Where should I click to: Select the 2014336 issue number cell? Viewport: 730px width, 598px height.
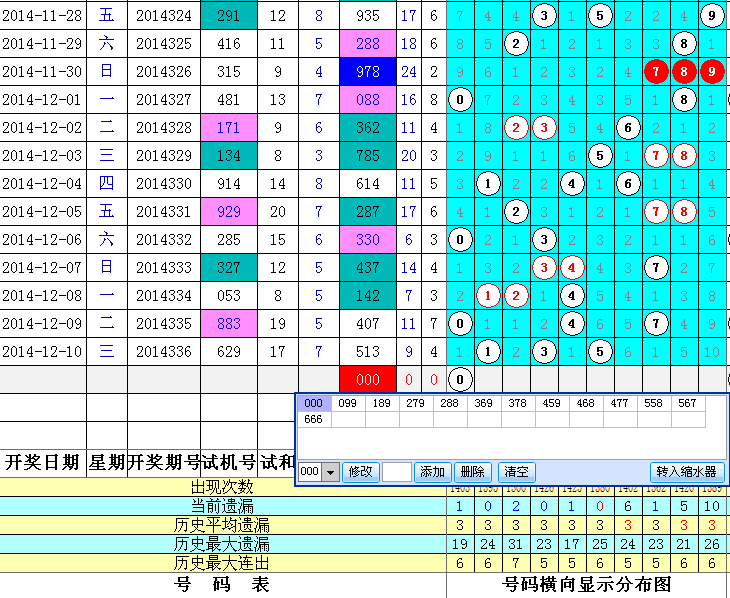[164, 352]
